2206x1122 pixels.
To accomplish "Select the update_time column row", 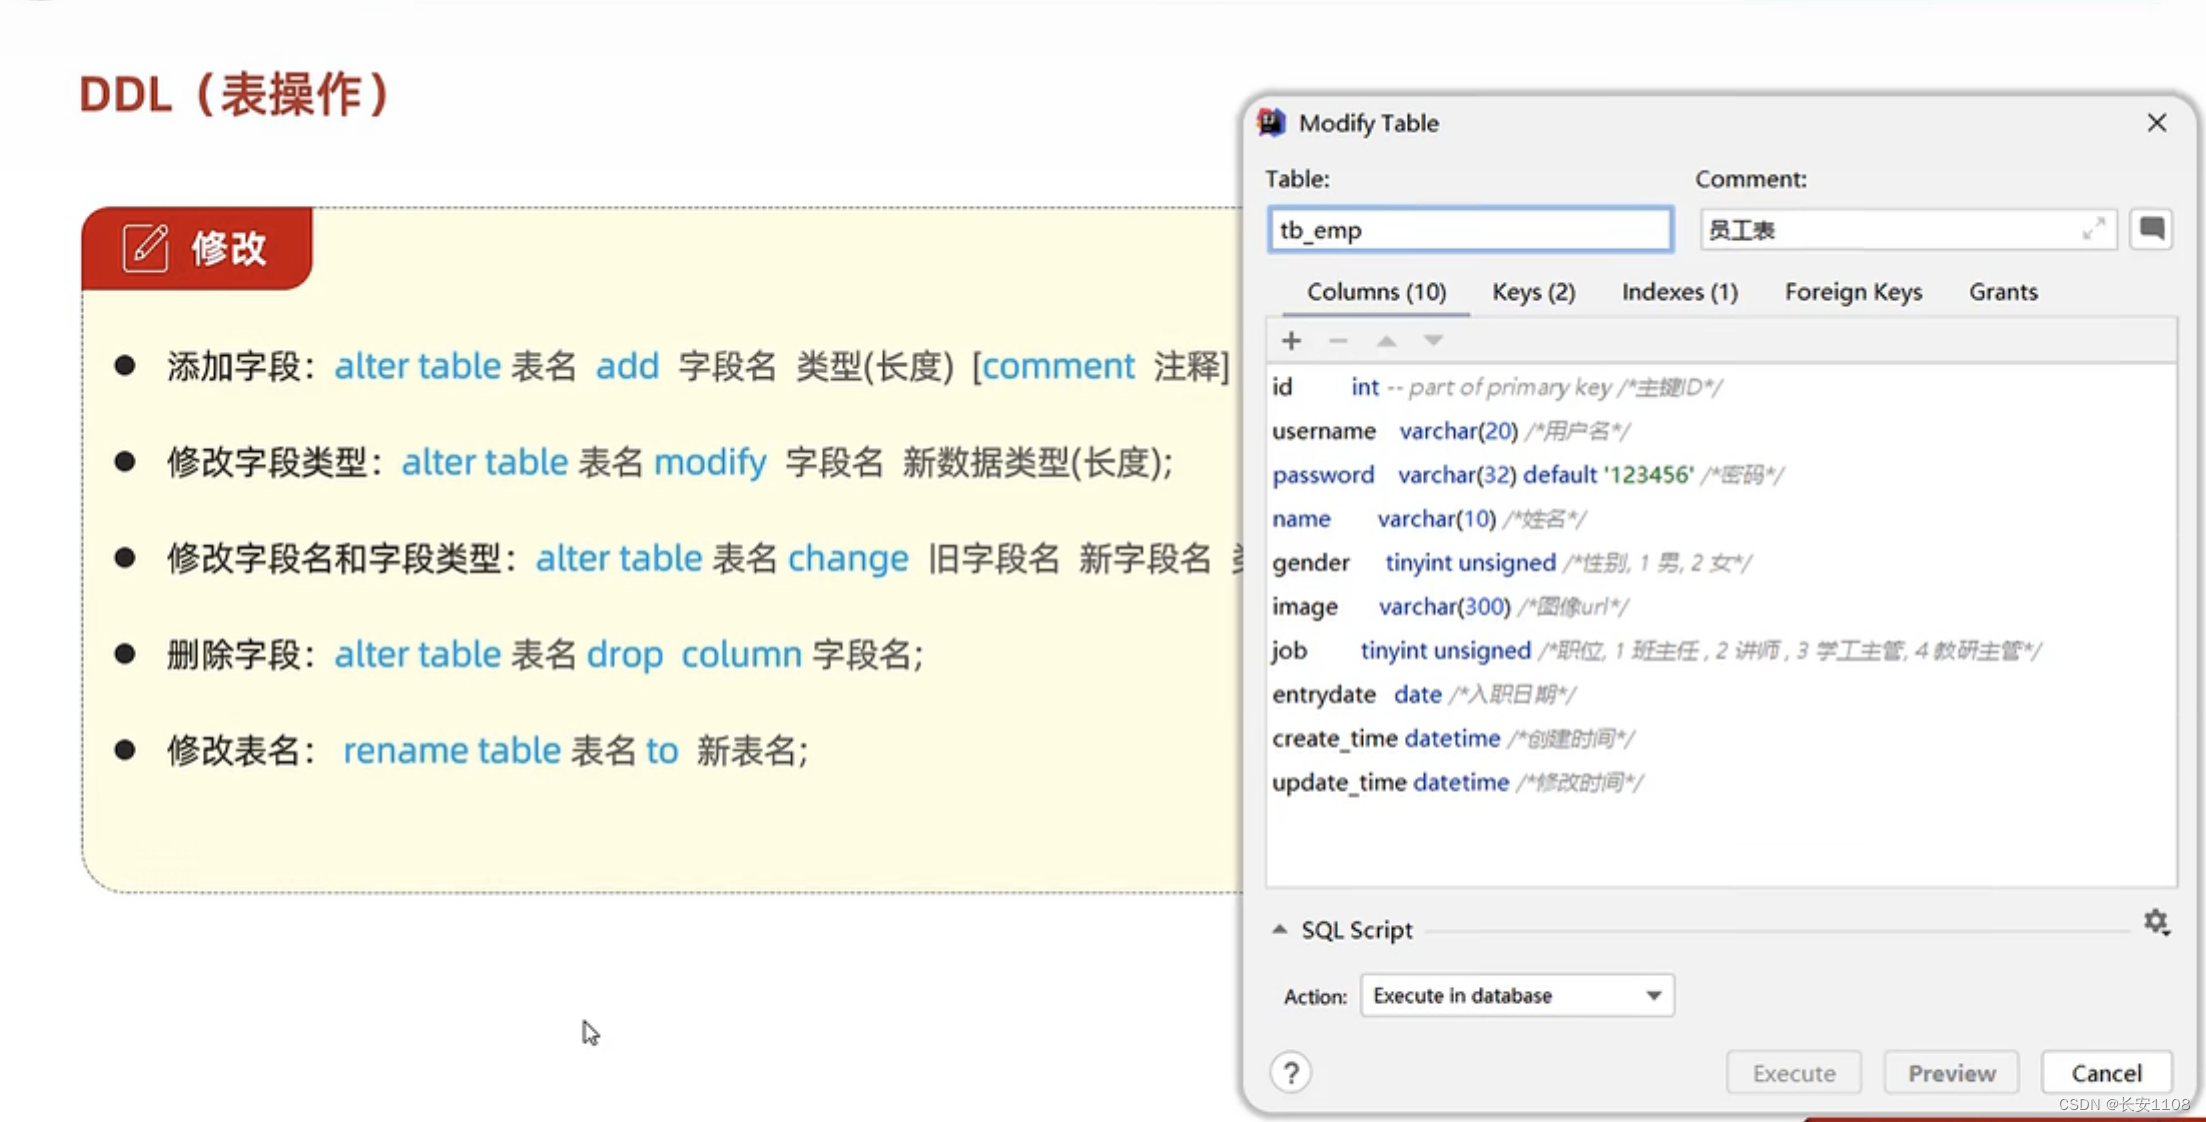I will click(x=1720, y=783).
